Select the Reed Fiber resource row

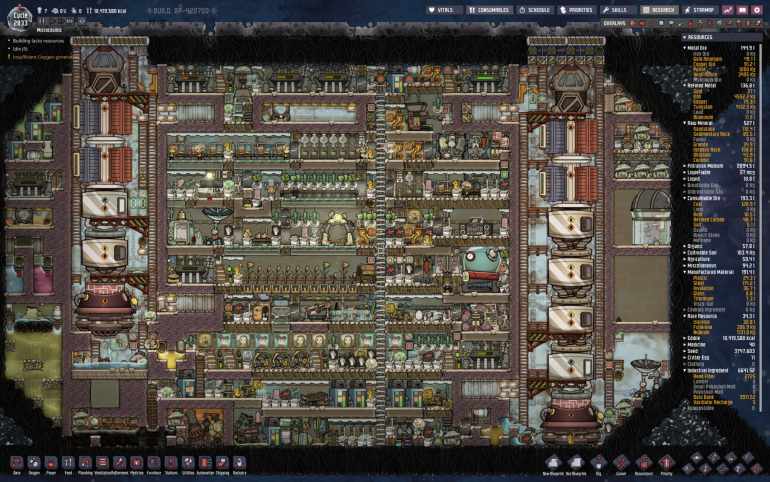(x=724, y=376)
